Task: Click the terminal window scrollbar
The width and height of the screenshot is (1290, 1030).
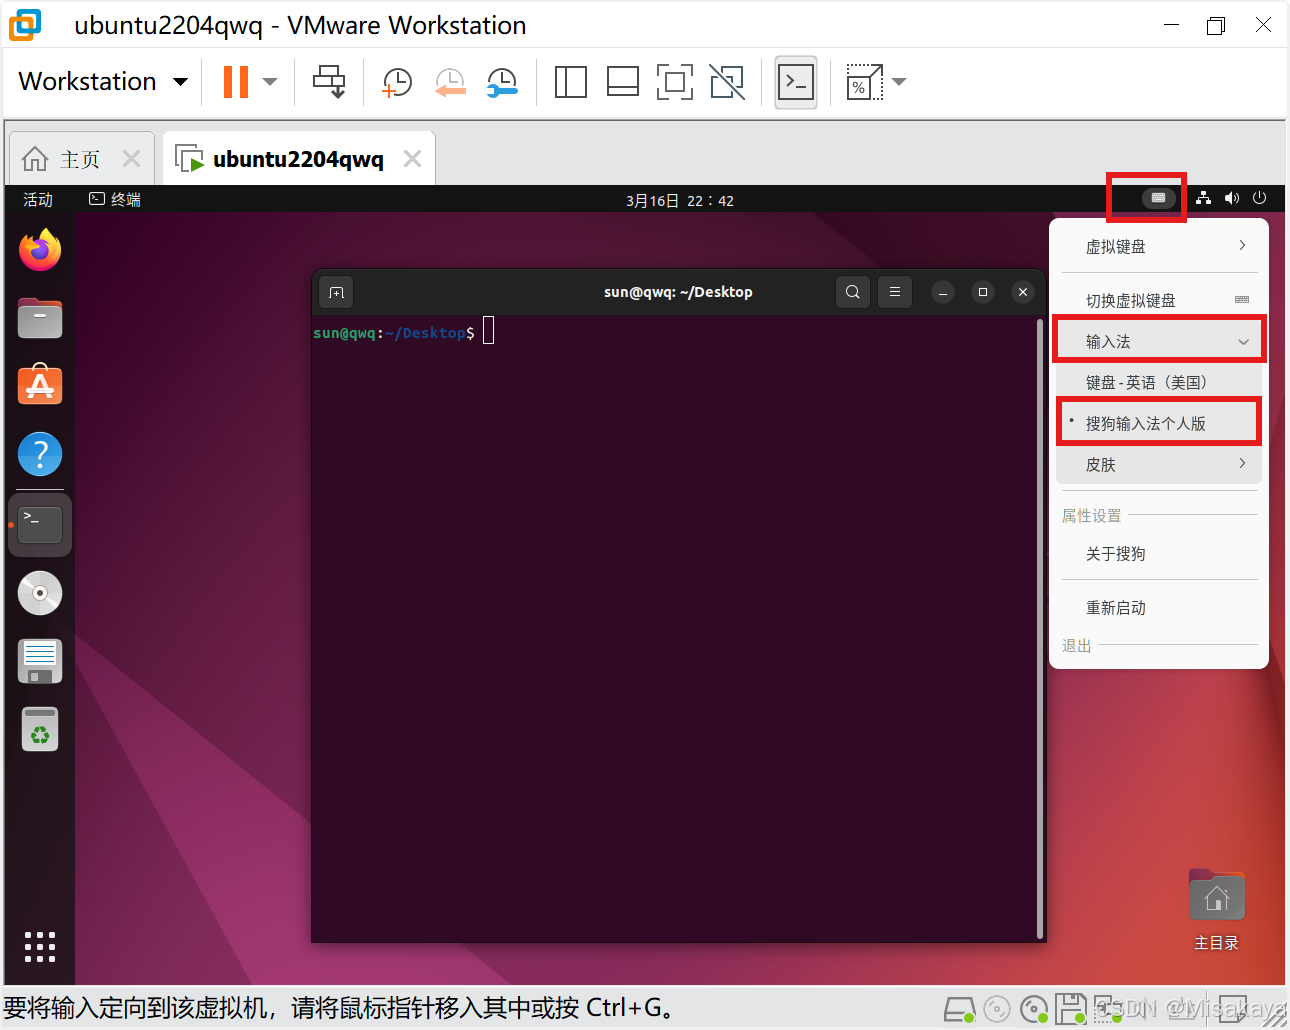Action: (x=1040, y=628)
